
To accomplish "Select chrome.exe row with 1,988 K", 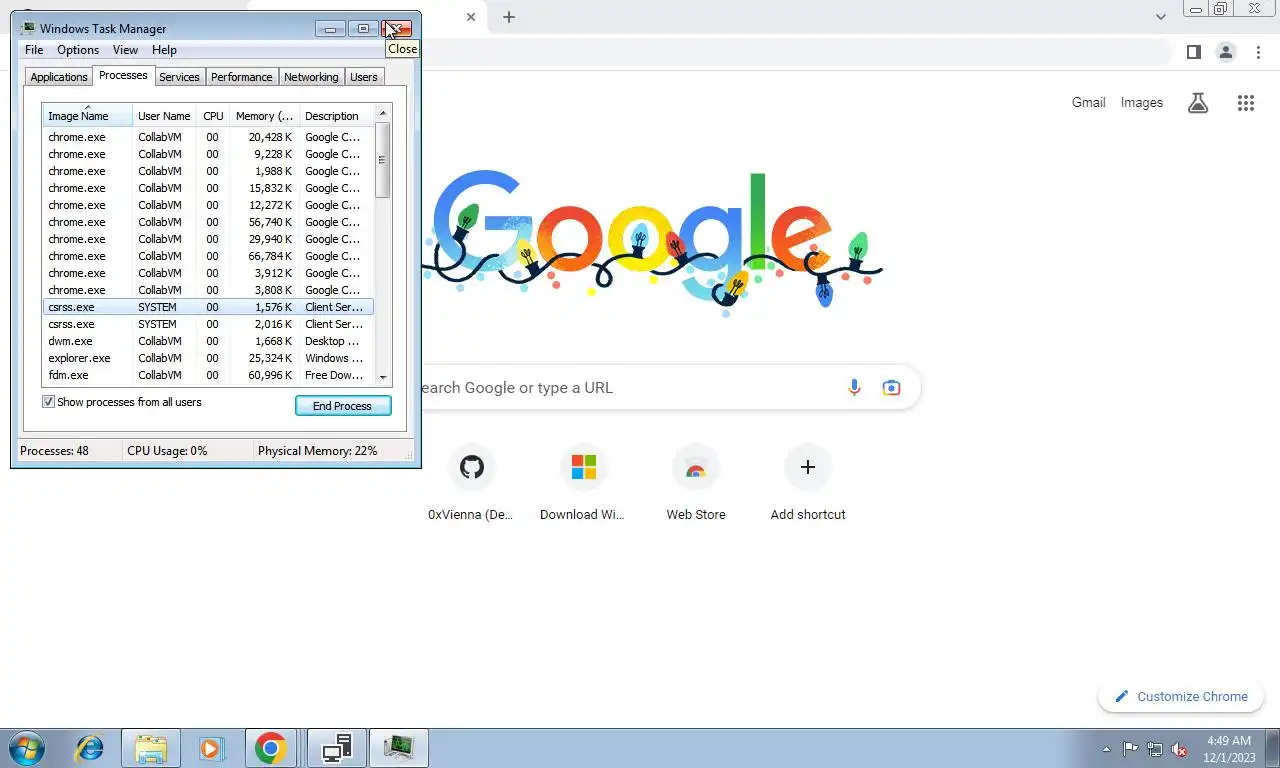I will pos(208,171).
